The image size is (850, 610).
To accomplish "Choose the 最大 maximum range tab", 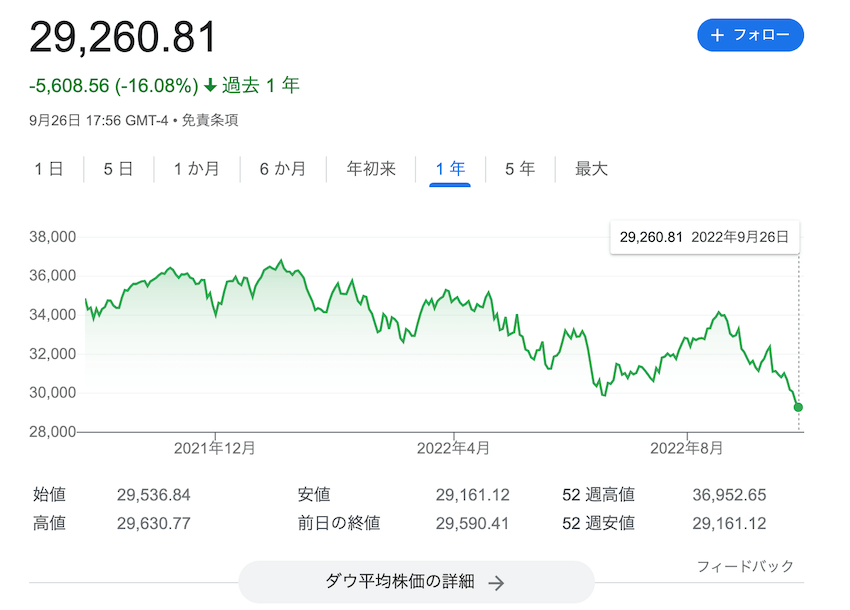I will 591,169.
